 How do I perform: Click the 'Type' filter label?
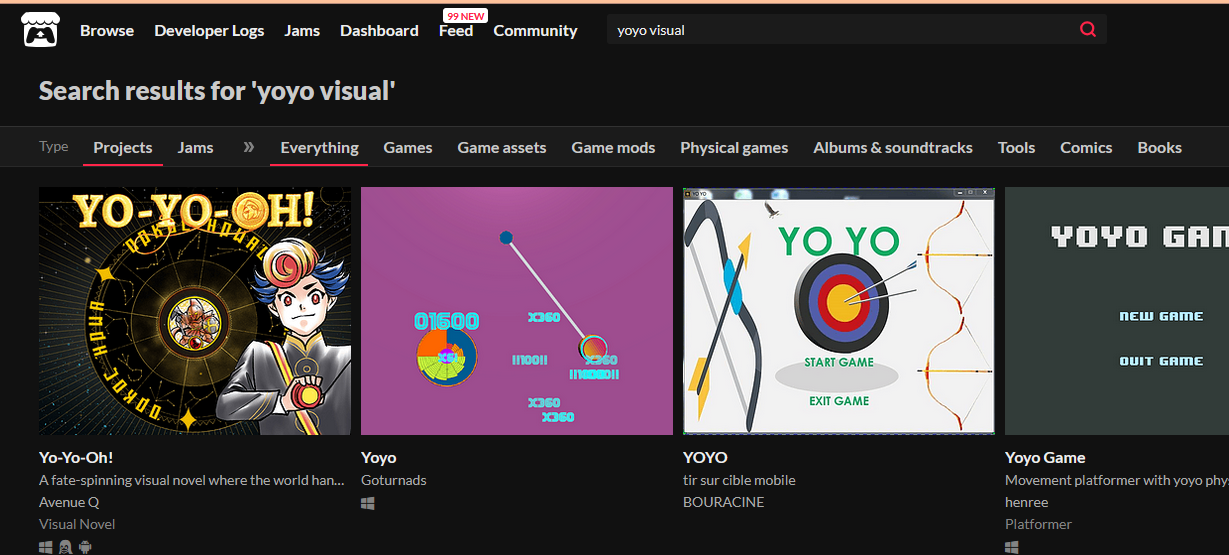tap(54, 146)
